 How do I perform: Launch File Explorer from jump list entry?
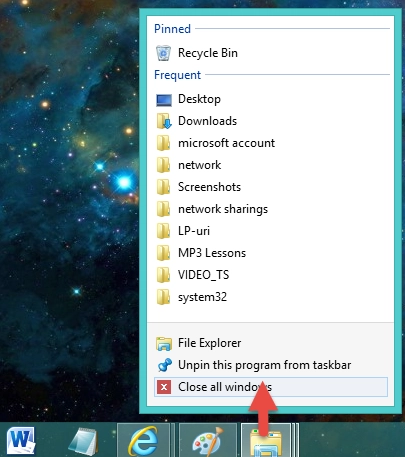coord(271,343)
